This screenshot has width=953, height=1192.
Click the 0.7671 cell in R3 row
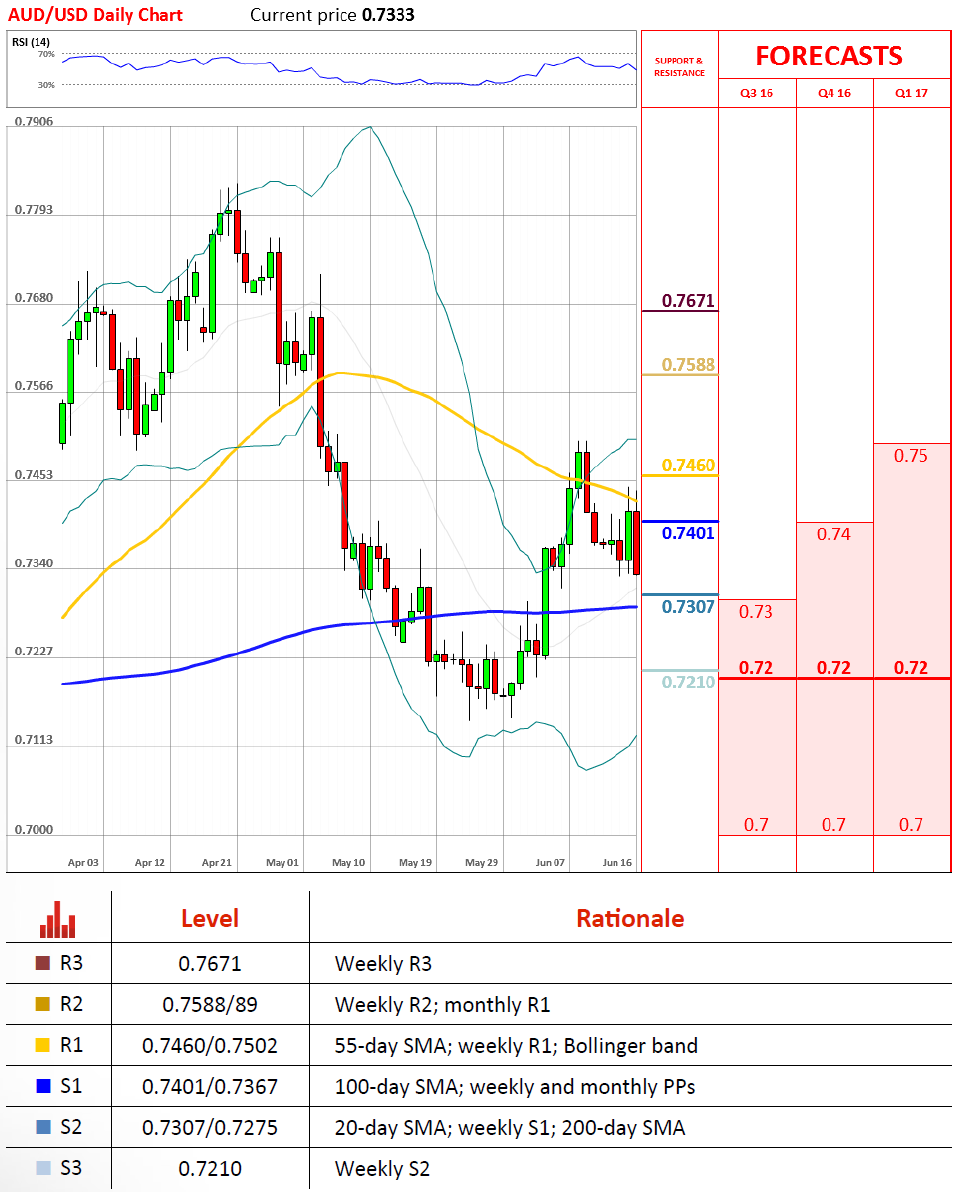(x=210, y=964)
